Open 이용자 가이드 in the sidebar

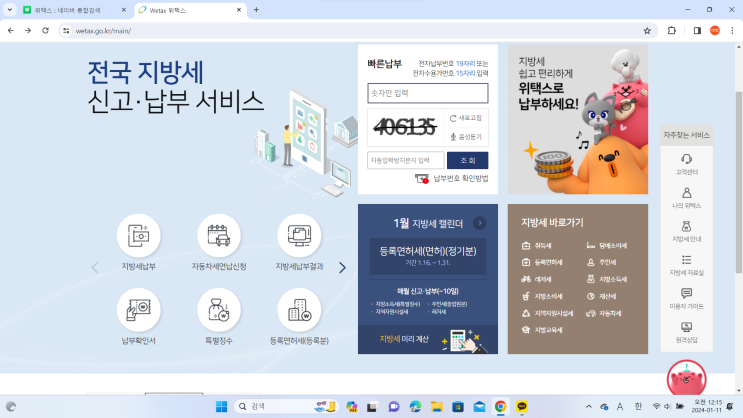coord(686,299)
